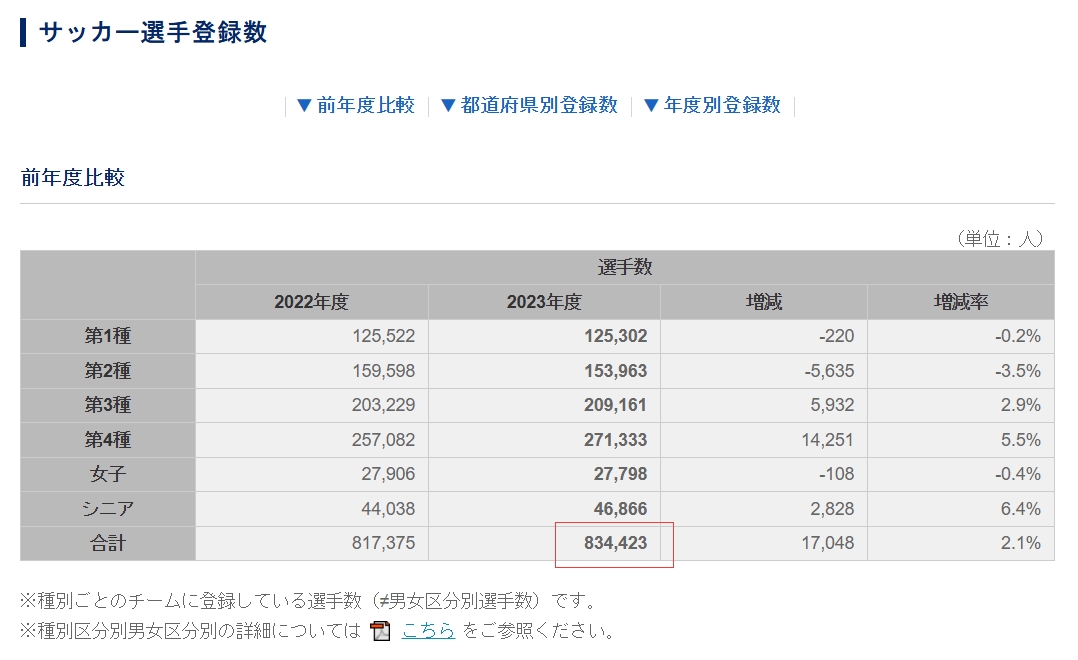Click the 2022年度 column header
Image resolution: width=1078 pixels, height=660 pixels.
point(311,302)
